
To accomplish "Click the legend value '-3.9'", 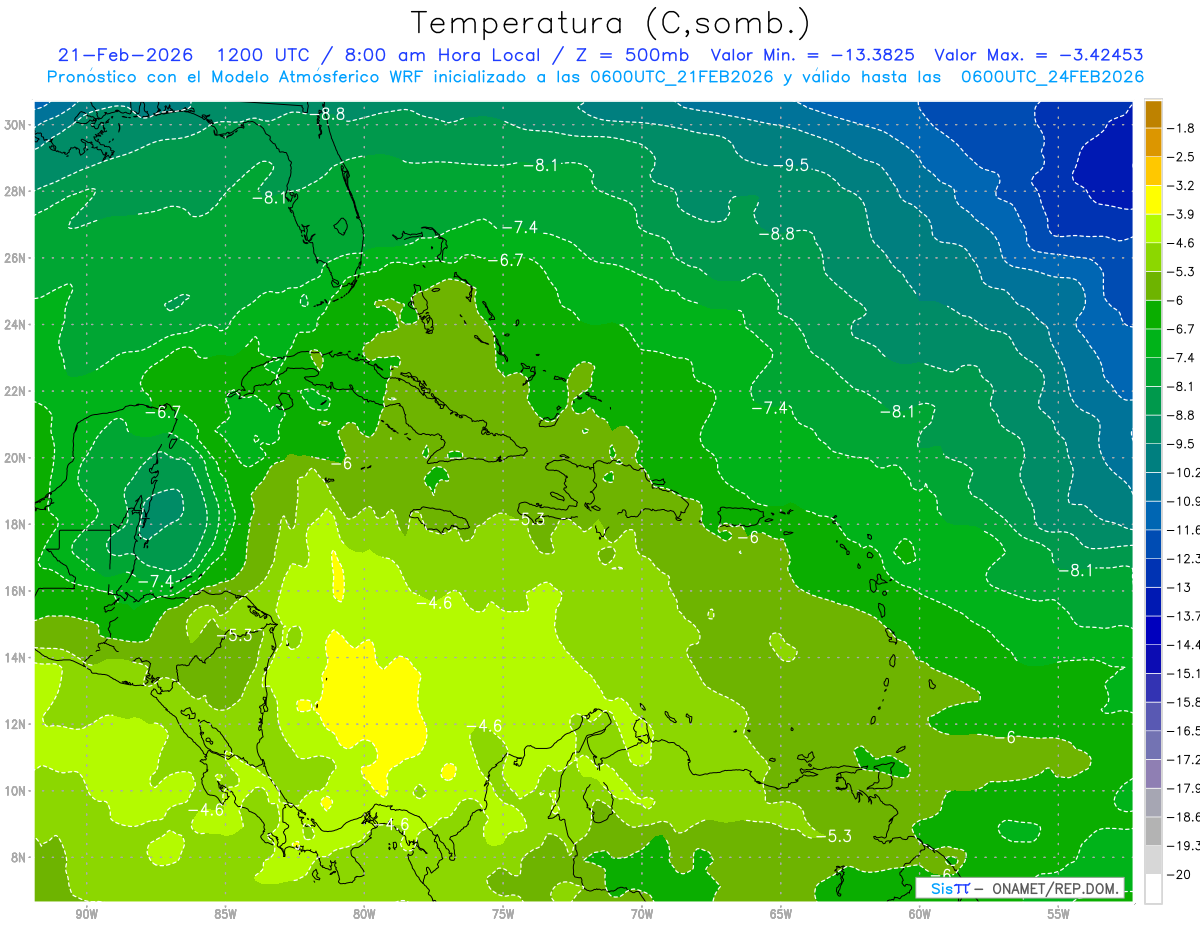I will 1182,214.
